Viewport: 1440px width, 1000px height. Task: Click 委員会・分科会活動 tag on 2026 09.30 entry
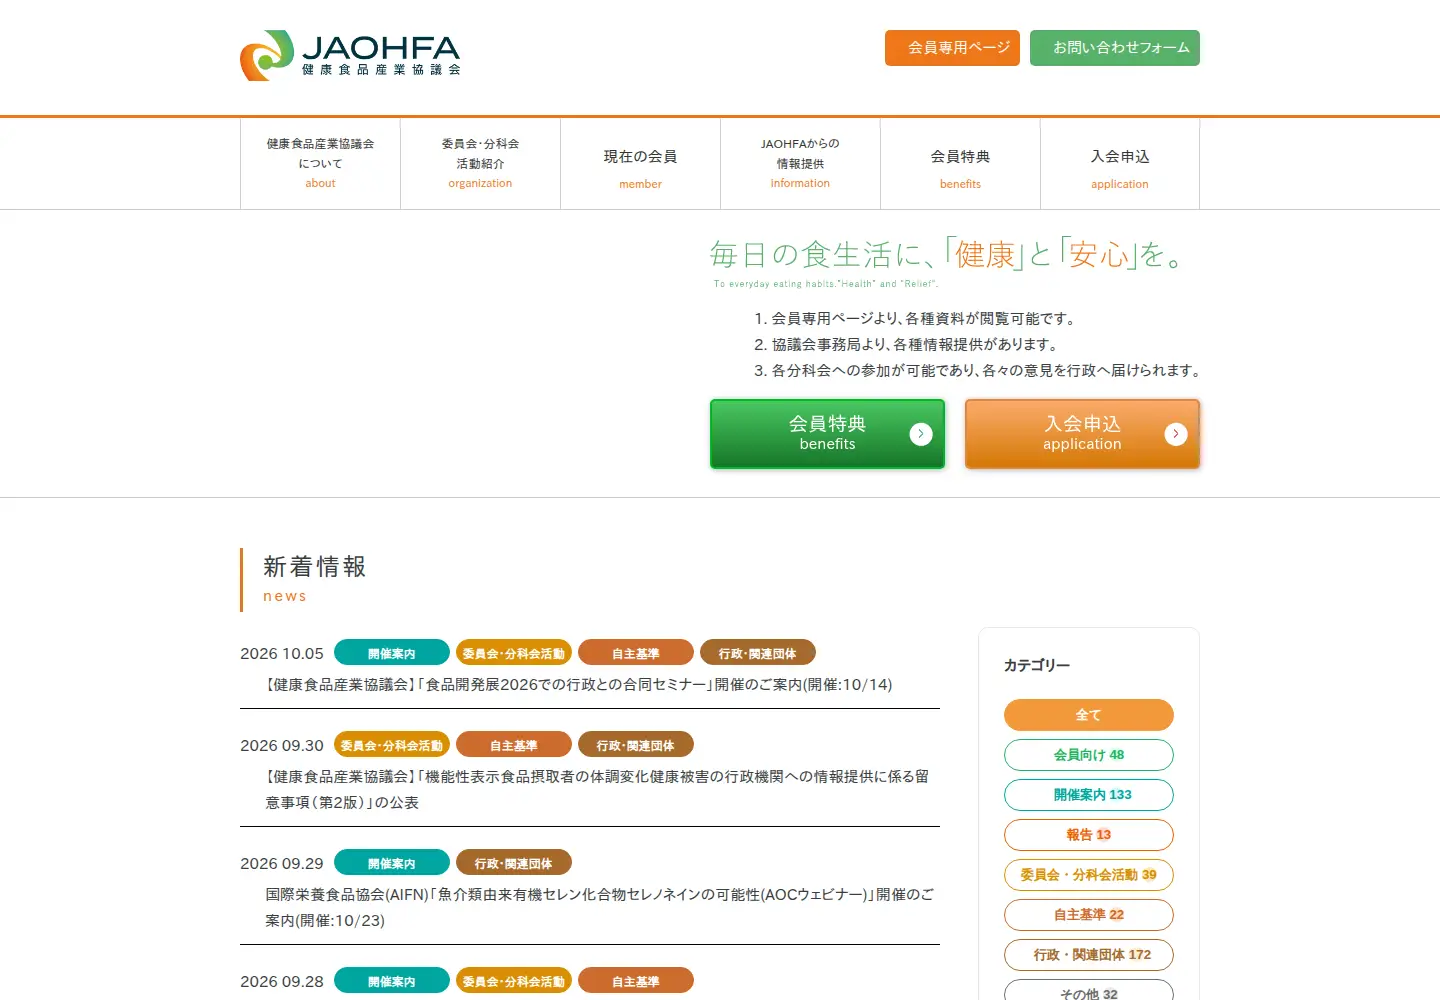coord(392,745)
